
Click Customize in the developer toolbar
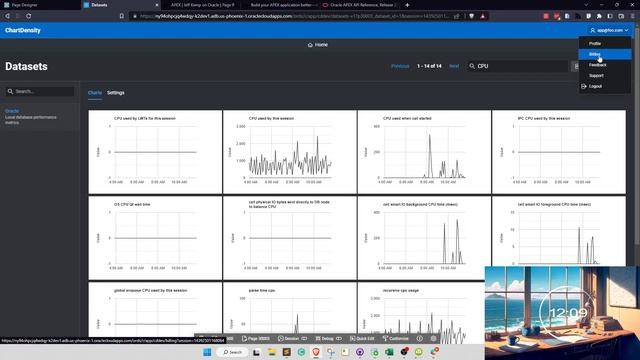[x=396, y=338]
